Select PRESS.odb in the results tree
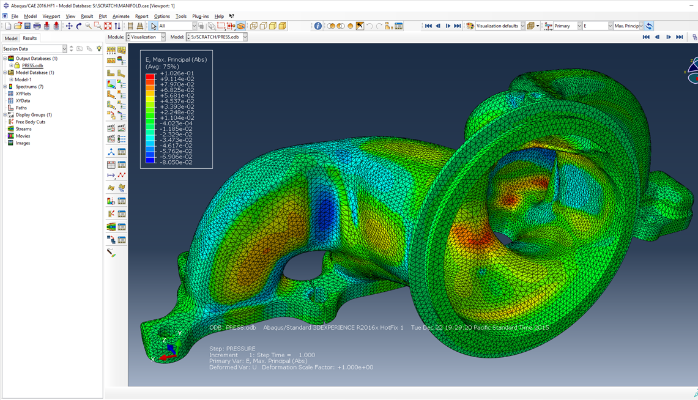The height and width of the screenshot is (400, 698). (x=32, y=65)
